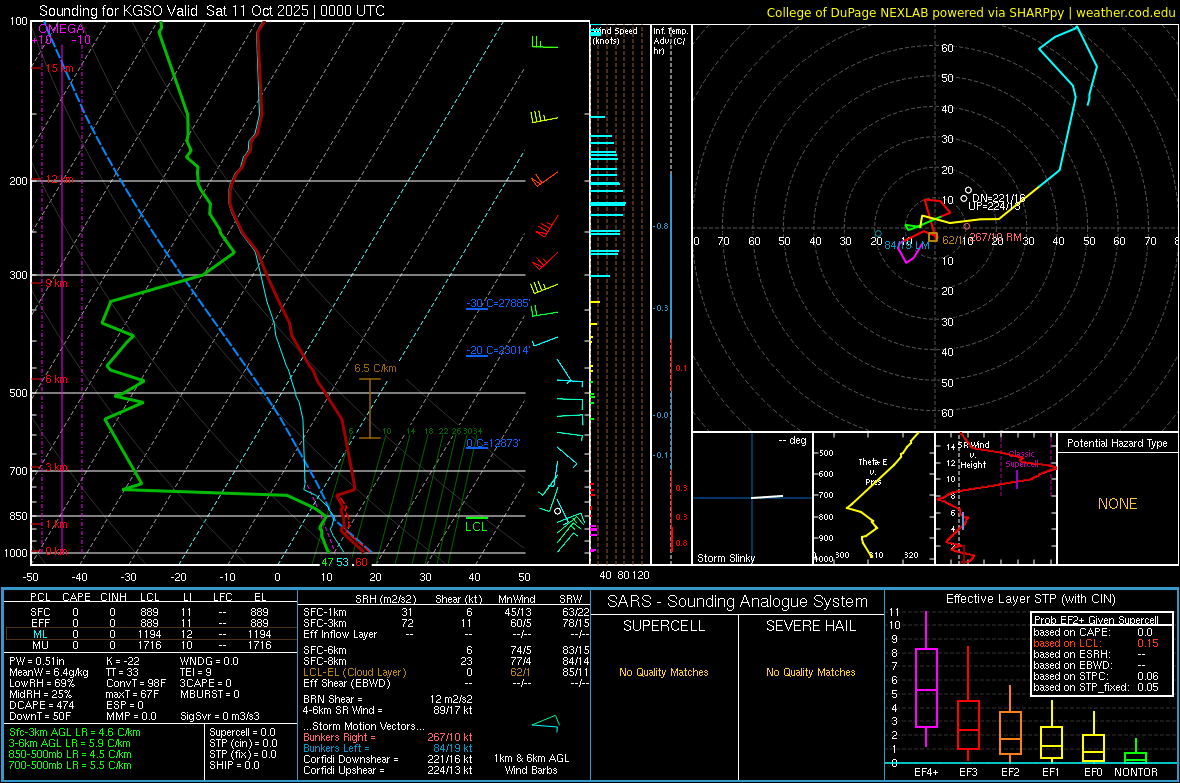Screen dimensions: 1180x783
Task: Select the SFC parcel row
Action: 150,612
